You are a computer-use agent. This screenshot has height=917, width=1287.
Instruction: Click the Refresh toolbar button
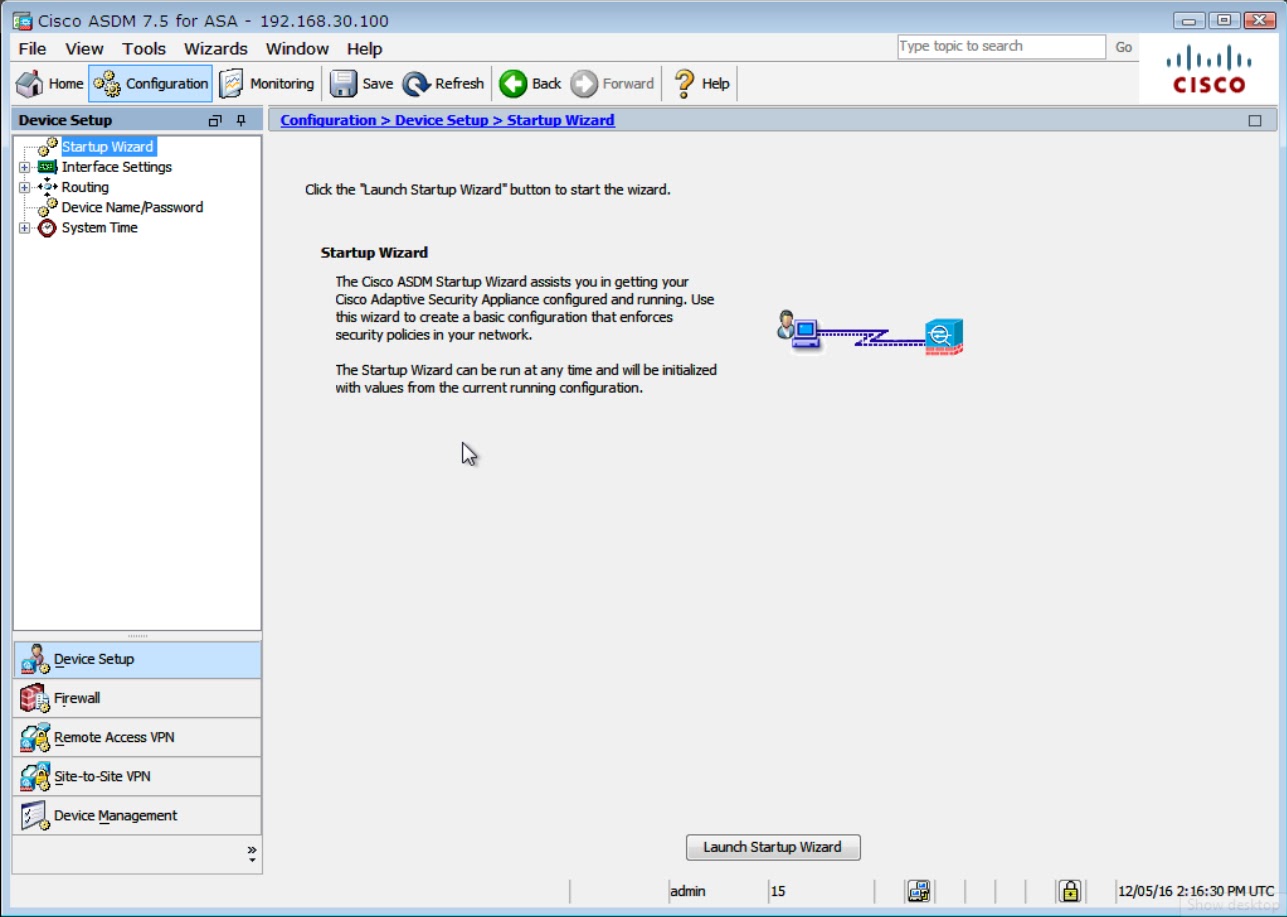(444, 84)
